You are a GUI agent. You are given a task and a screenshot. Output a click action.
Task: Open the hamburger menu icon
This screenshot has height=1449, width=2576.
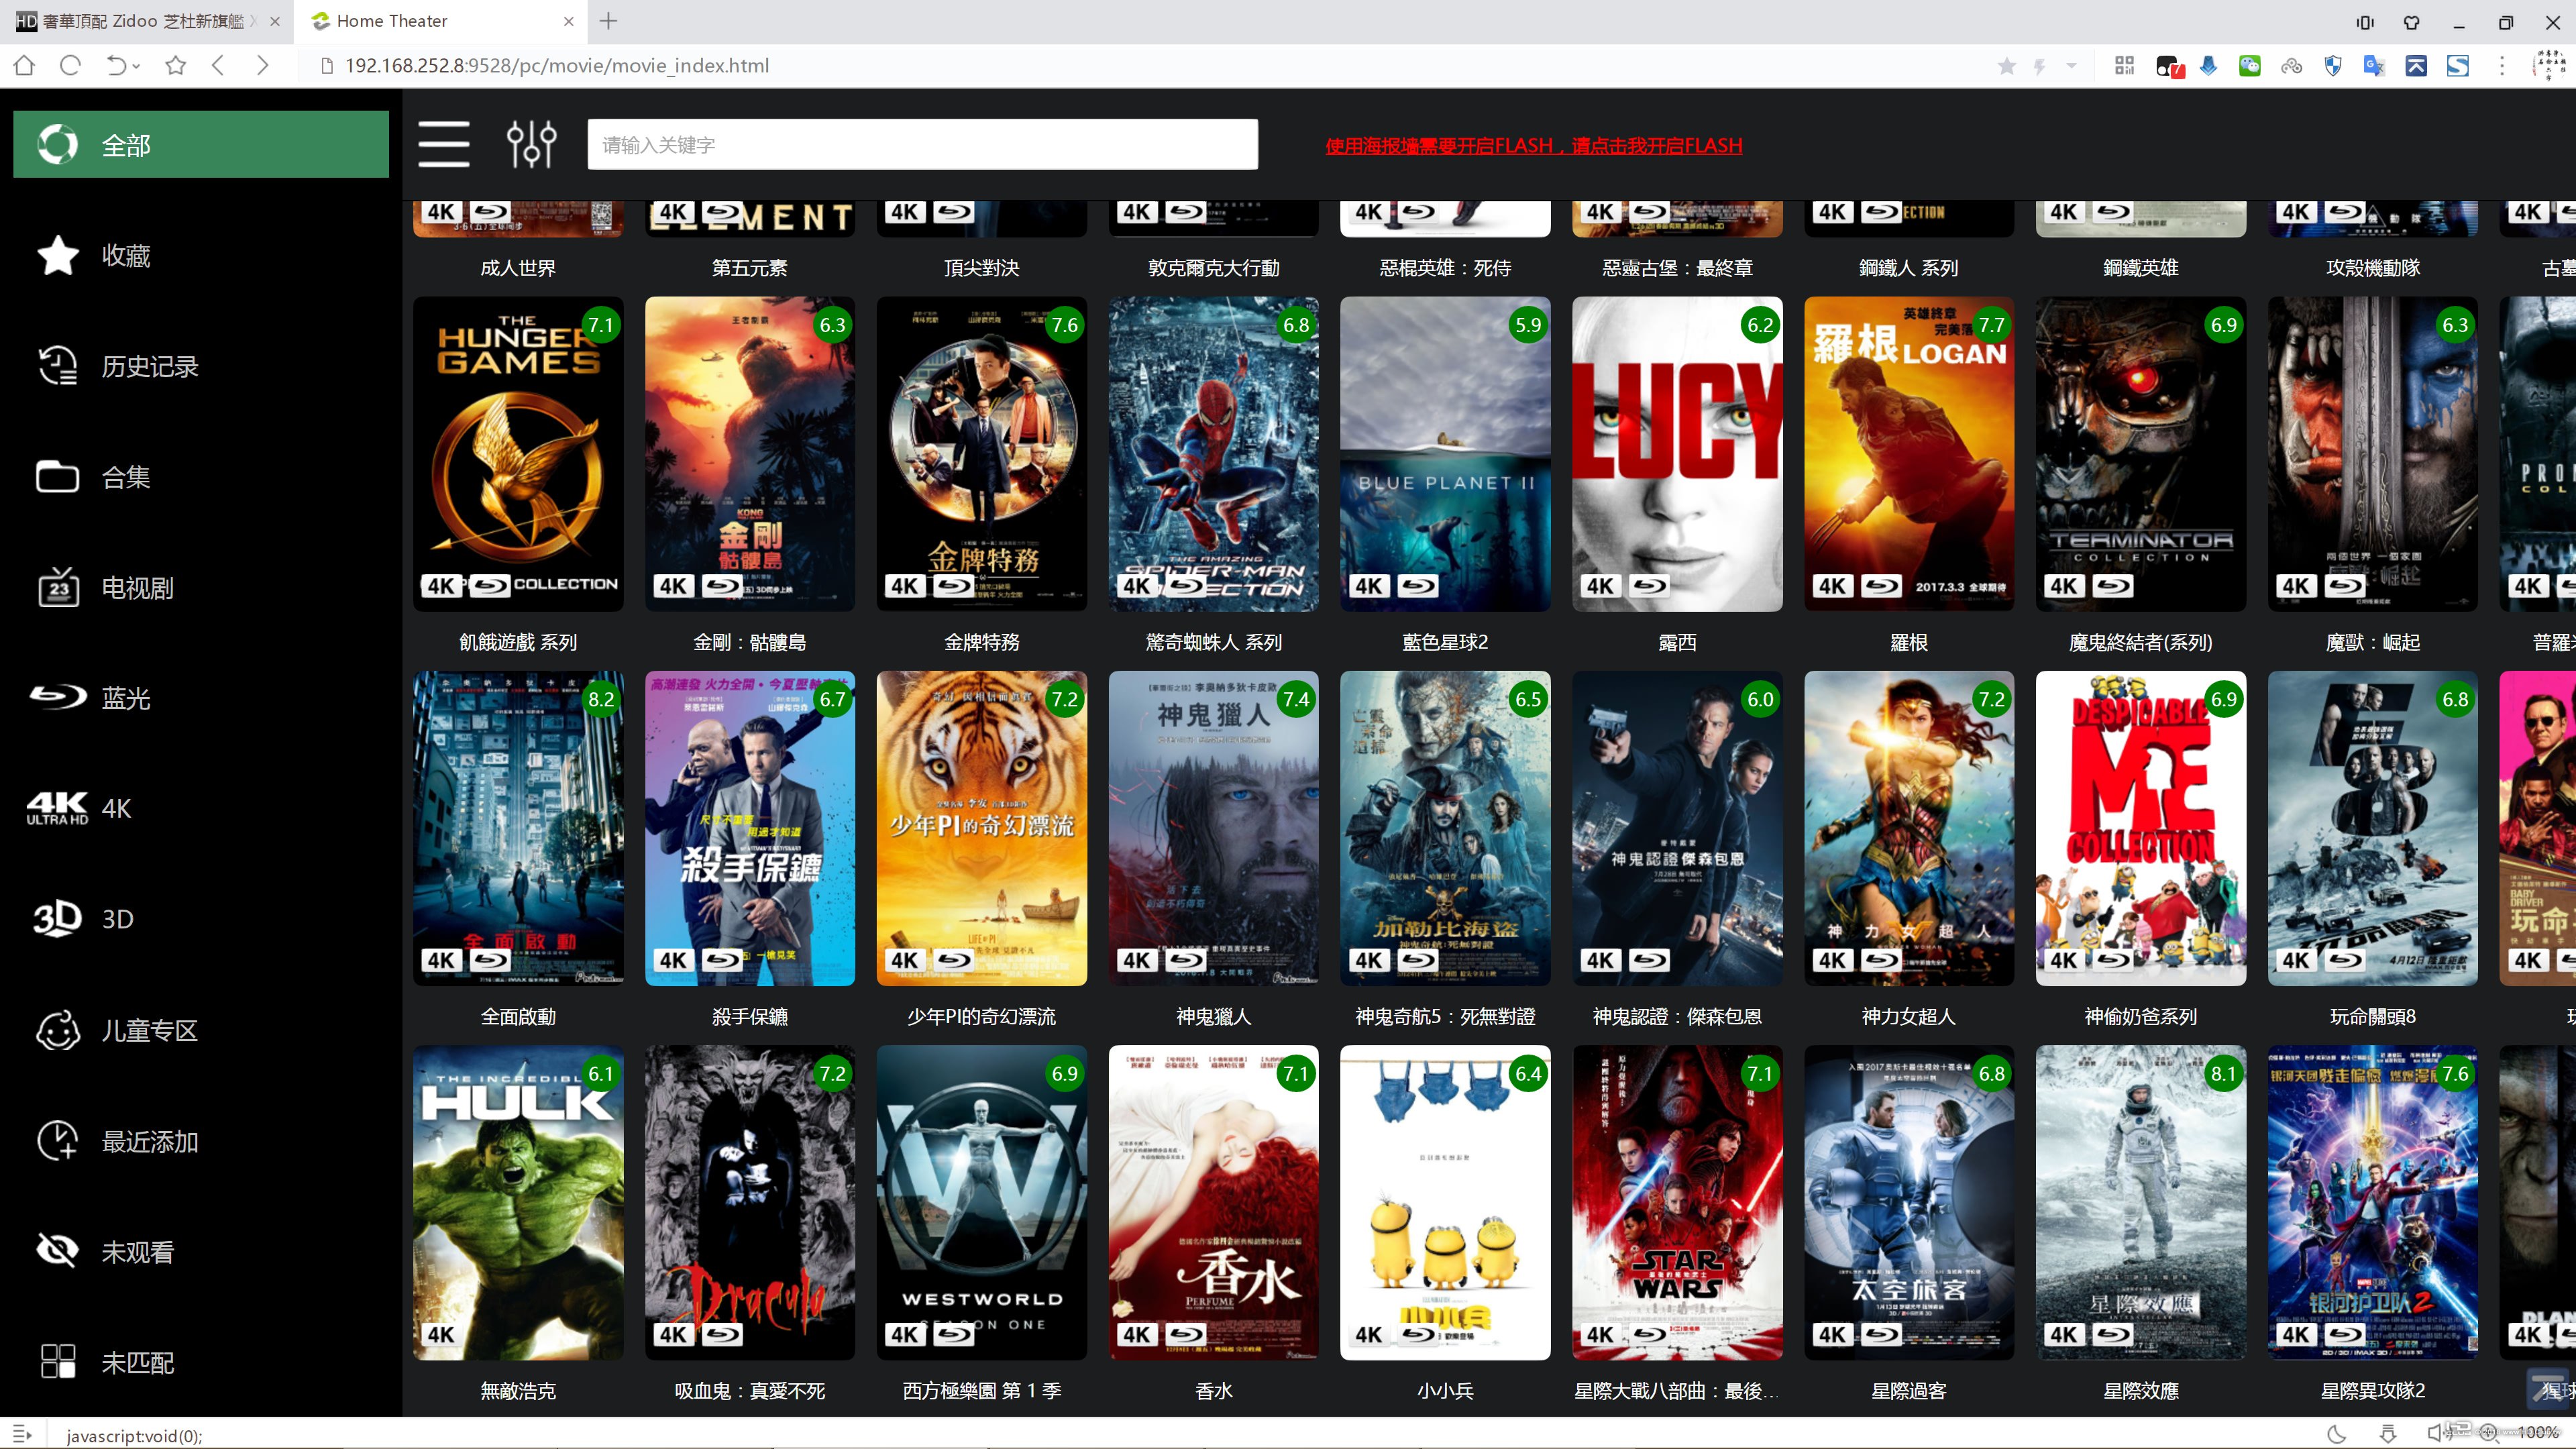[443, 144]
